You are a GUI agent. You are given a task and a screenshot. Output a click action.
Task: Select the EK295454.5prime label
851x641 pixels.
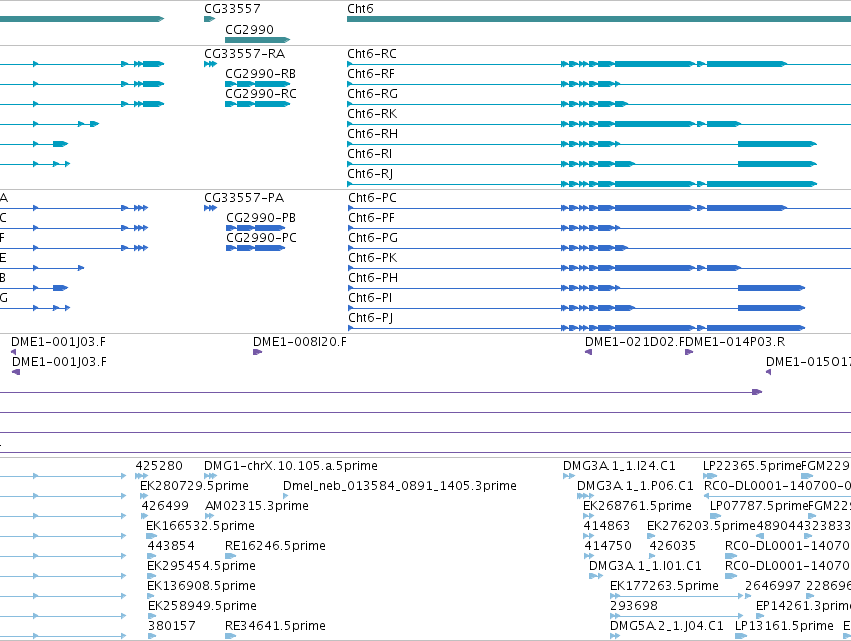tap(201, 566)
